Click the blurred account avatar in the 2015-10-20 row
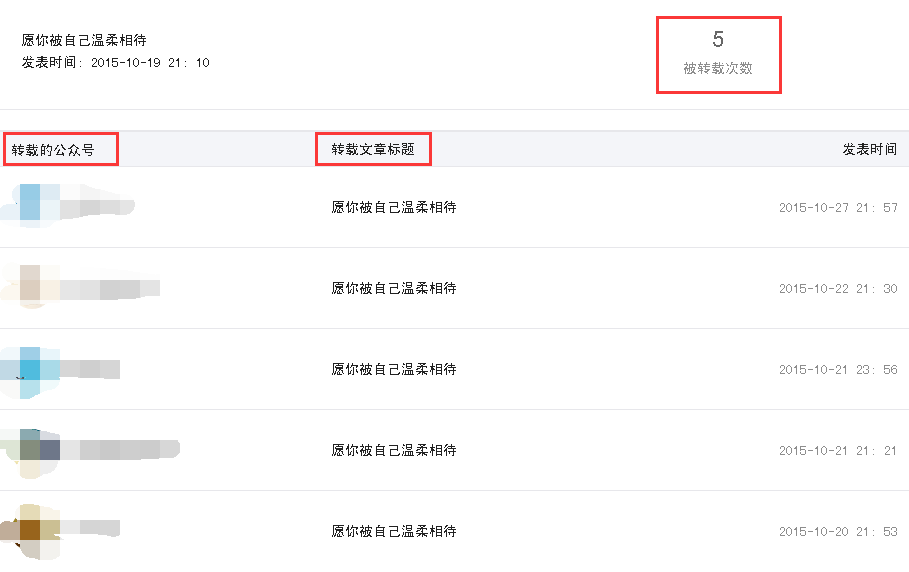The image size is (909, 572). pos(30,531)
